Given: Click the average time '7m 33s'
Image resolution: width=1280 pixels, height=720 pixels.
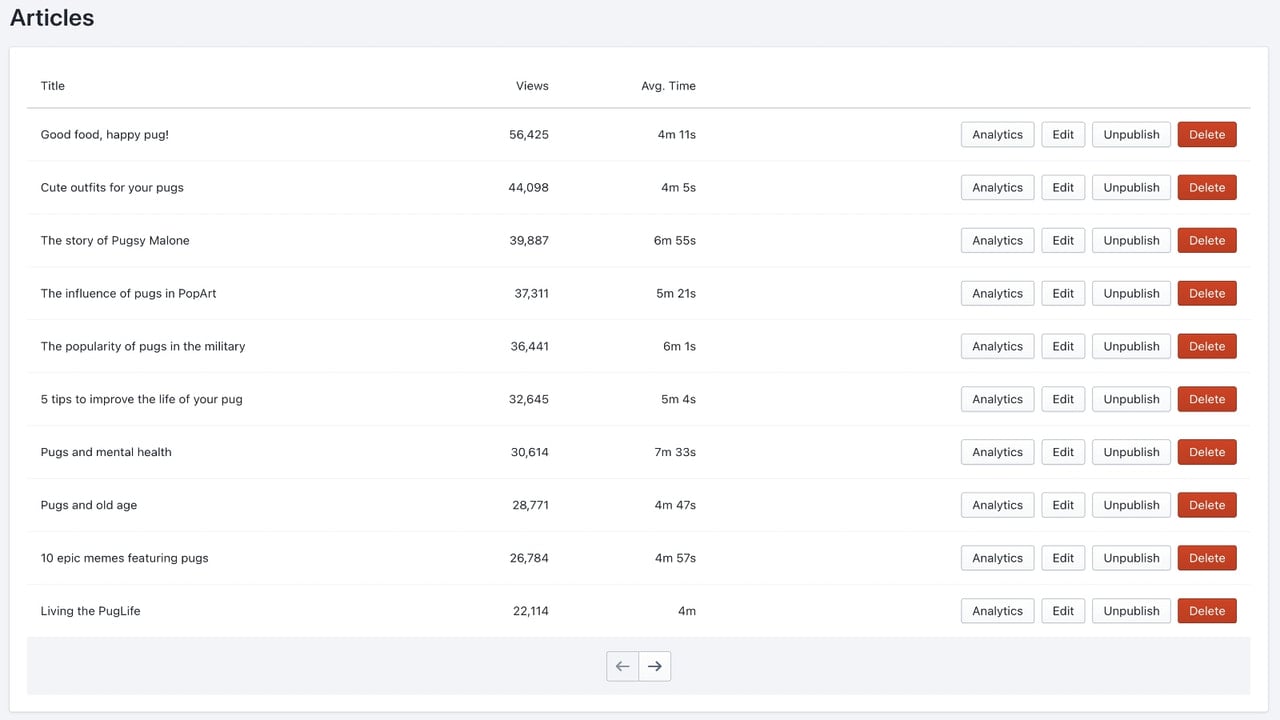Looking at the screenshot, I should [675, 453].
